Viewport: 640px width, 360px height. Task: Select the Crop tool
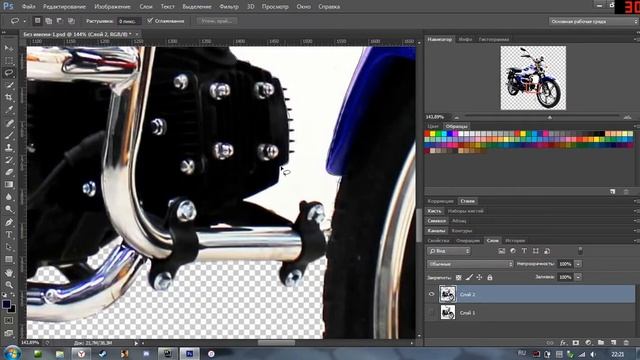pos(9,98)
